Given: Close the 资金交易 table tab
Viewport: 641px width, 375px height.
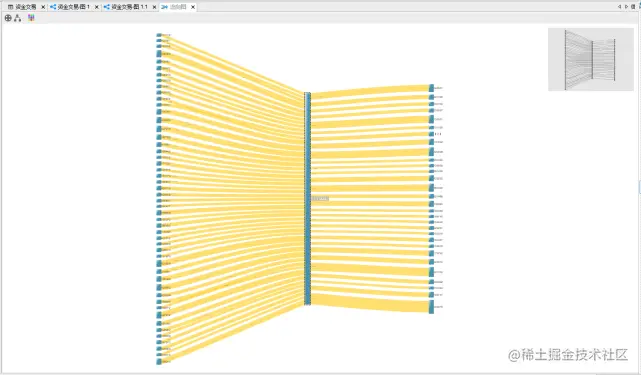Looking at the screenshot, I should [43, 7].
